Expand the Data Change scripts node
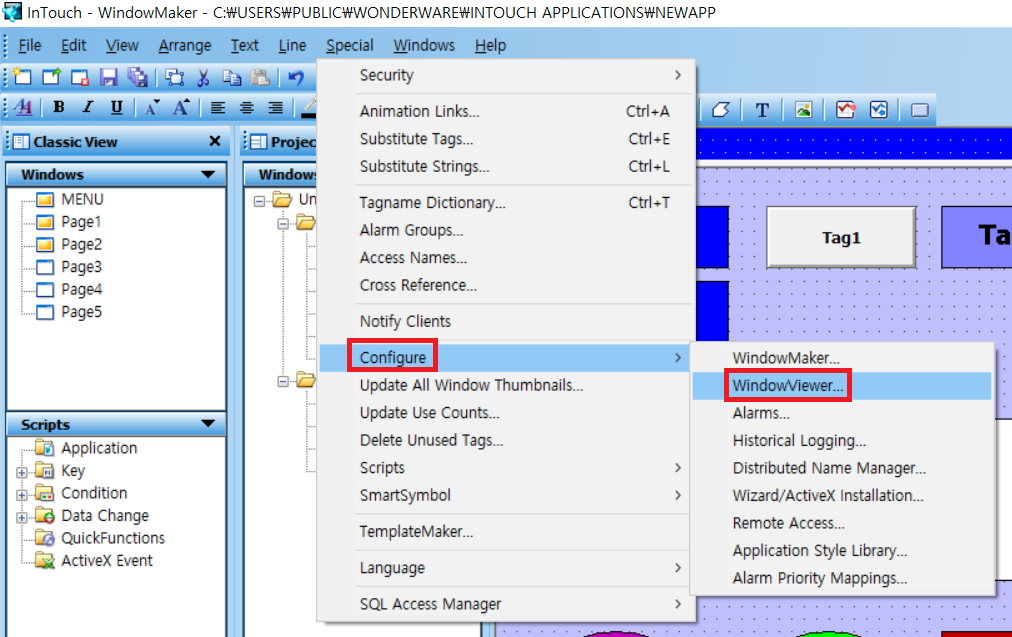Image resolution: width=1012 pixels, height=637 pixels. pos(21,518)
